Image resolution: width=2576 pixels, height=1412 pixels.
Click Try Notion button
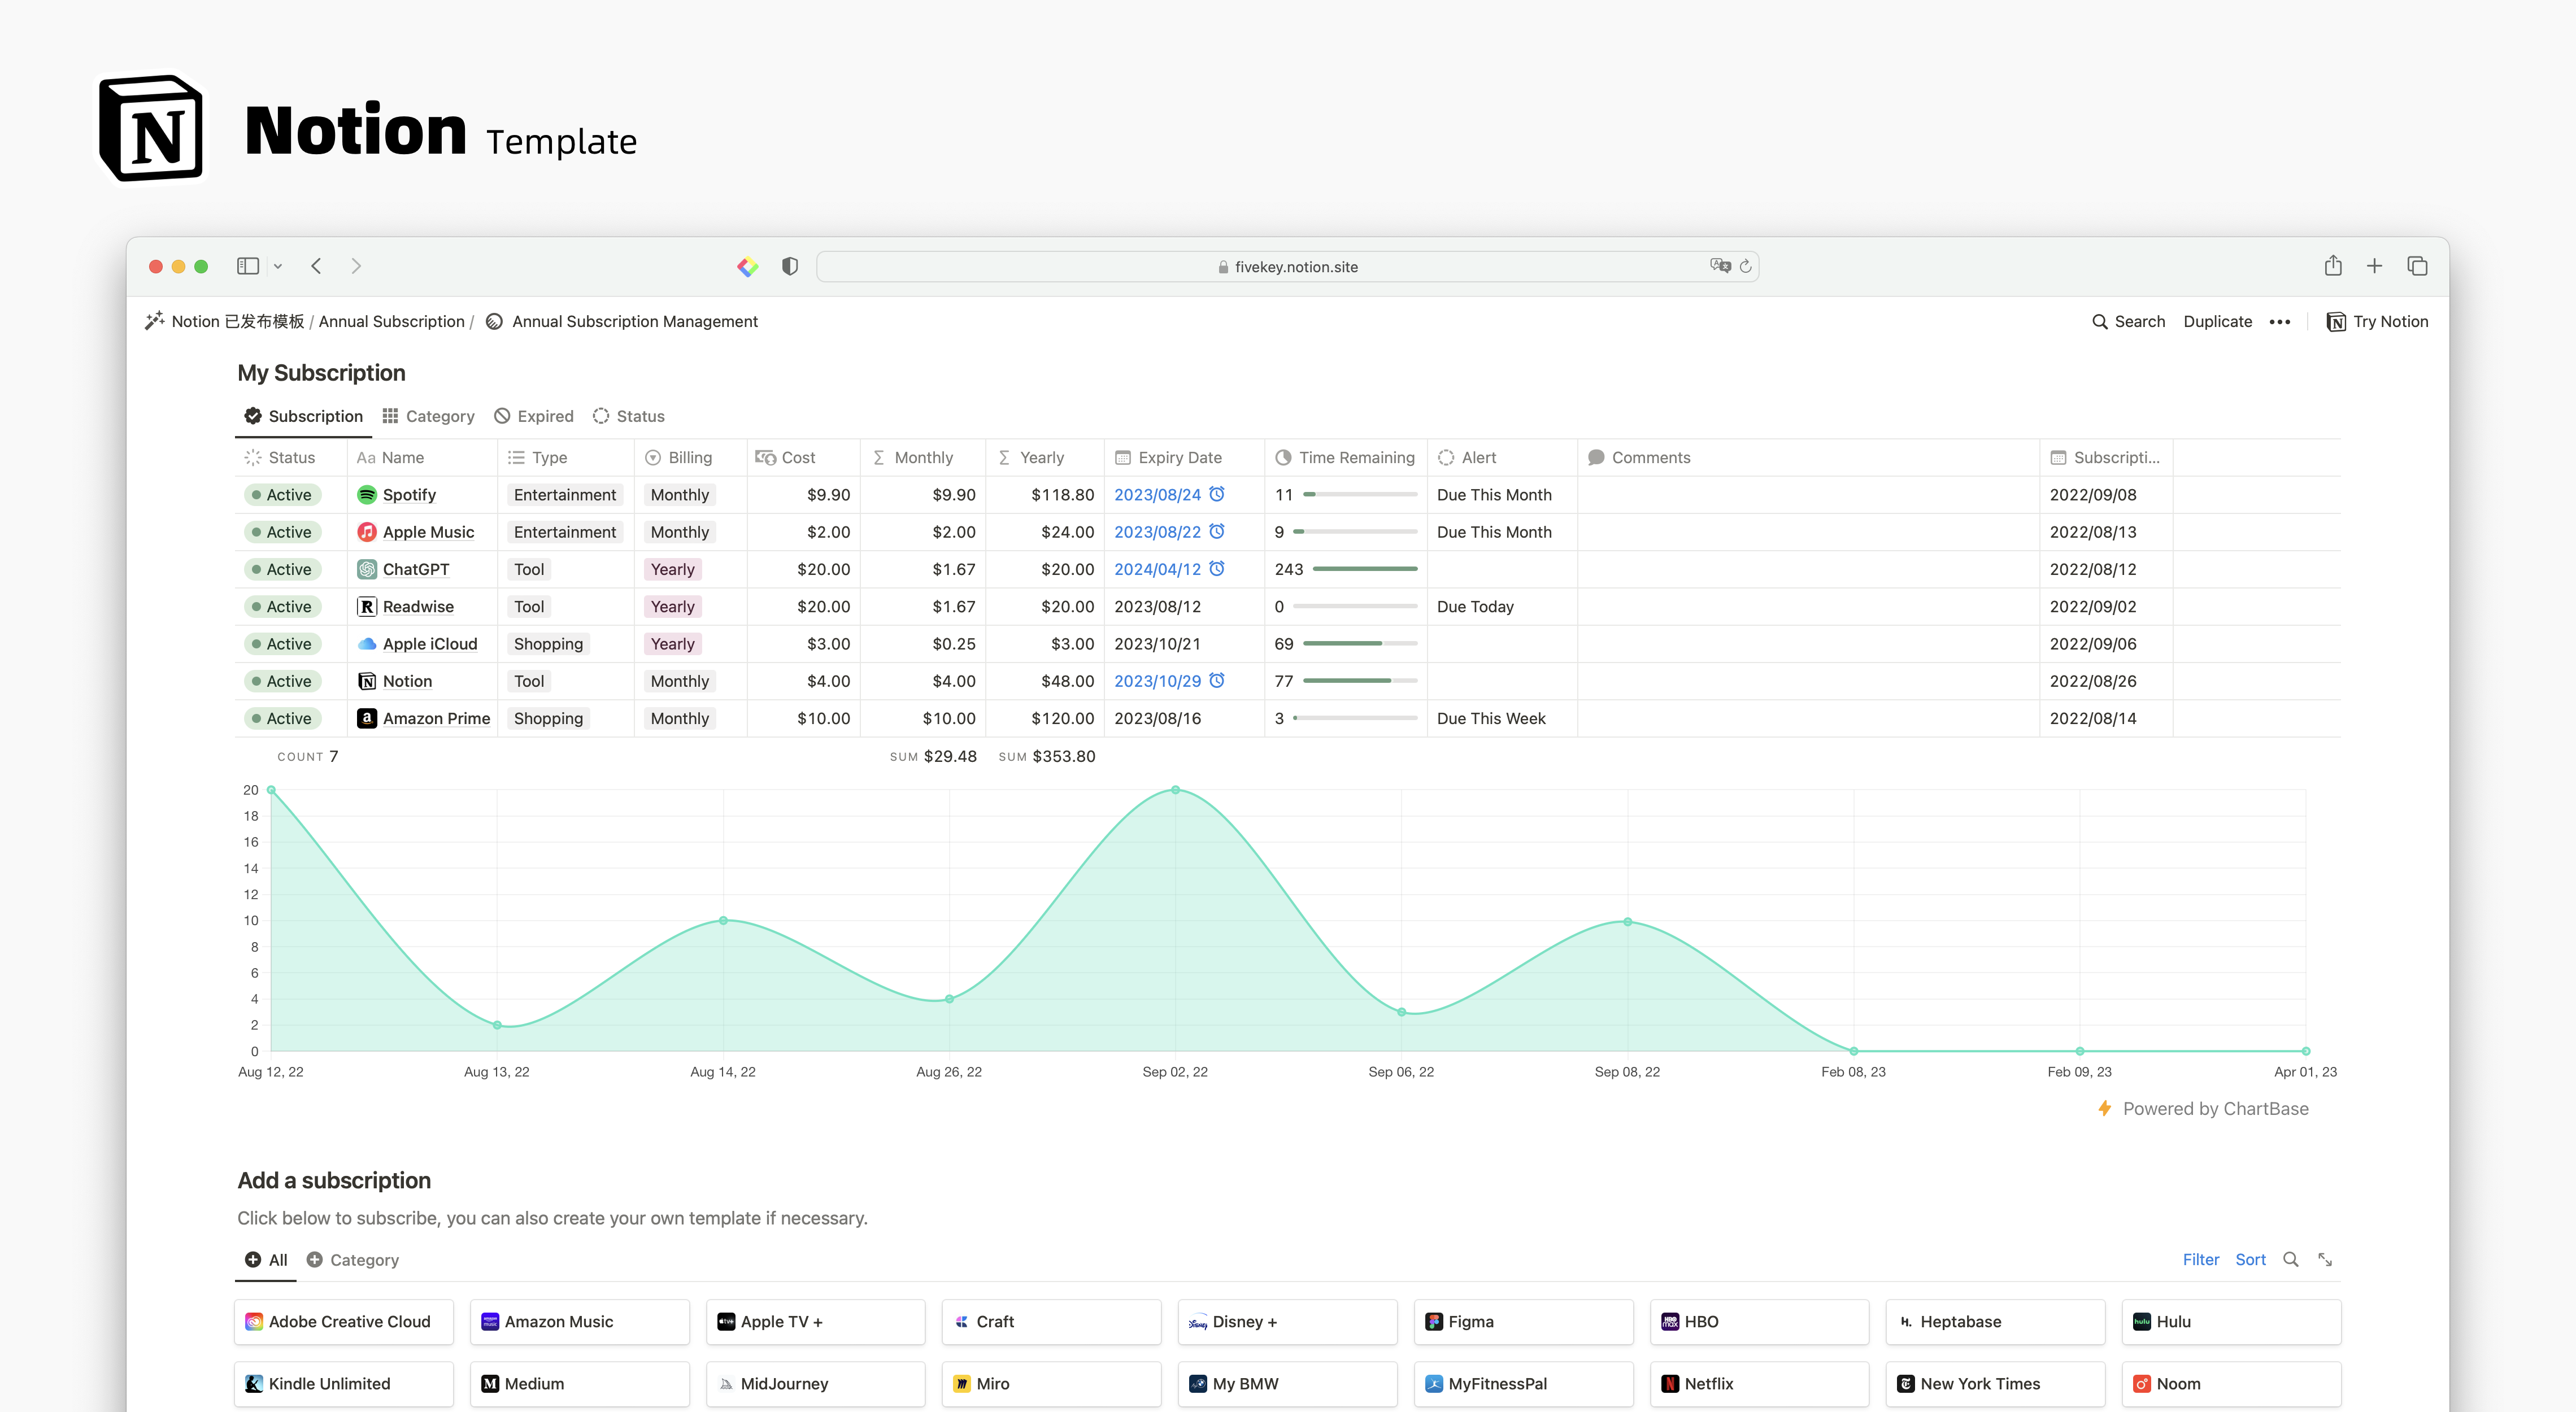(x=2377, y=321)
